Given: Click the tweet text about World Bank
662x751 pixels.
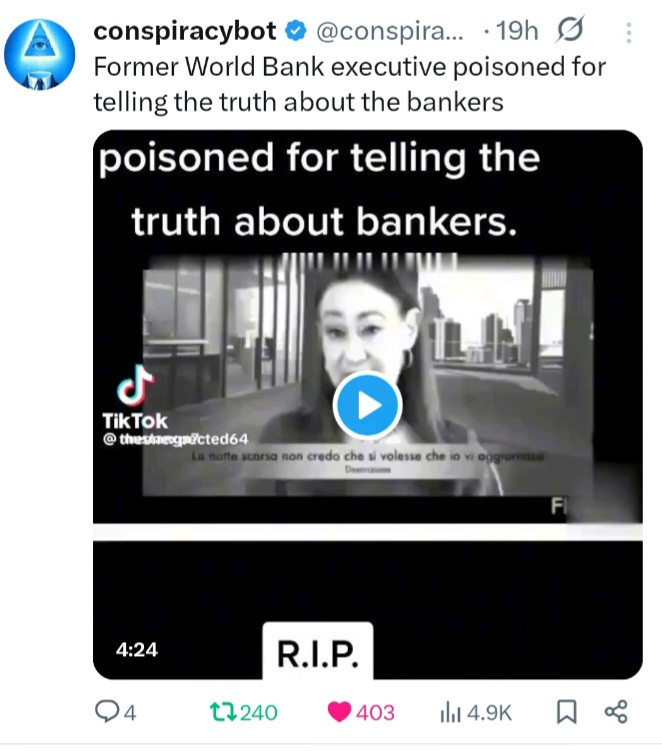Looking at the screenshot, I should tap(350, 84).
